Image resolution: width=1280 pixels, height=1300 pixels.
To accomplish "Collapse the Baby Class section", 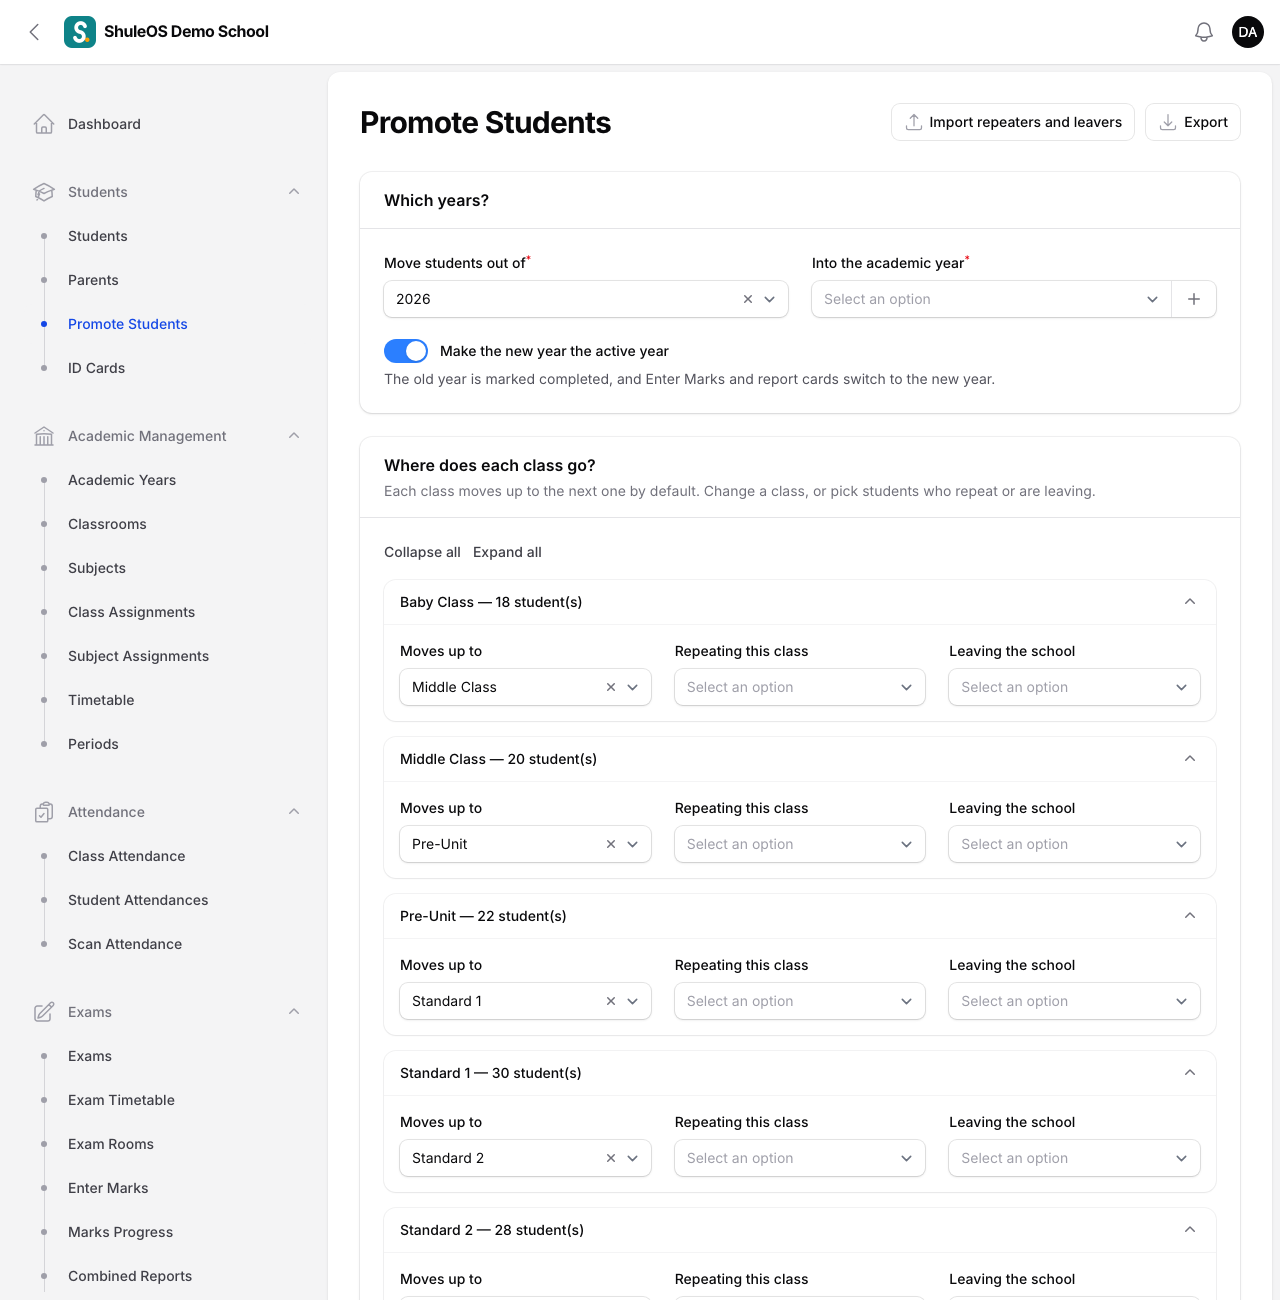I will tap(1190, 602).
